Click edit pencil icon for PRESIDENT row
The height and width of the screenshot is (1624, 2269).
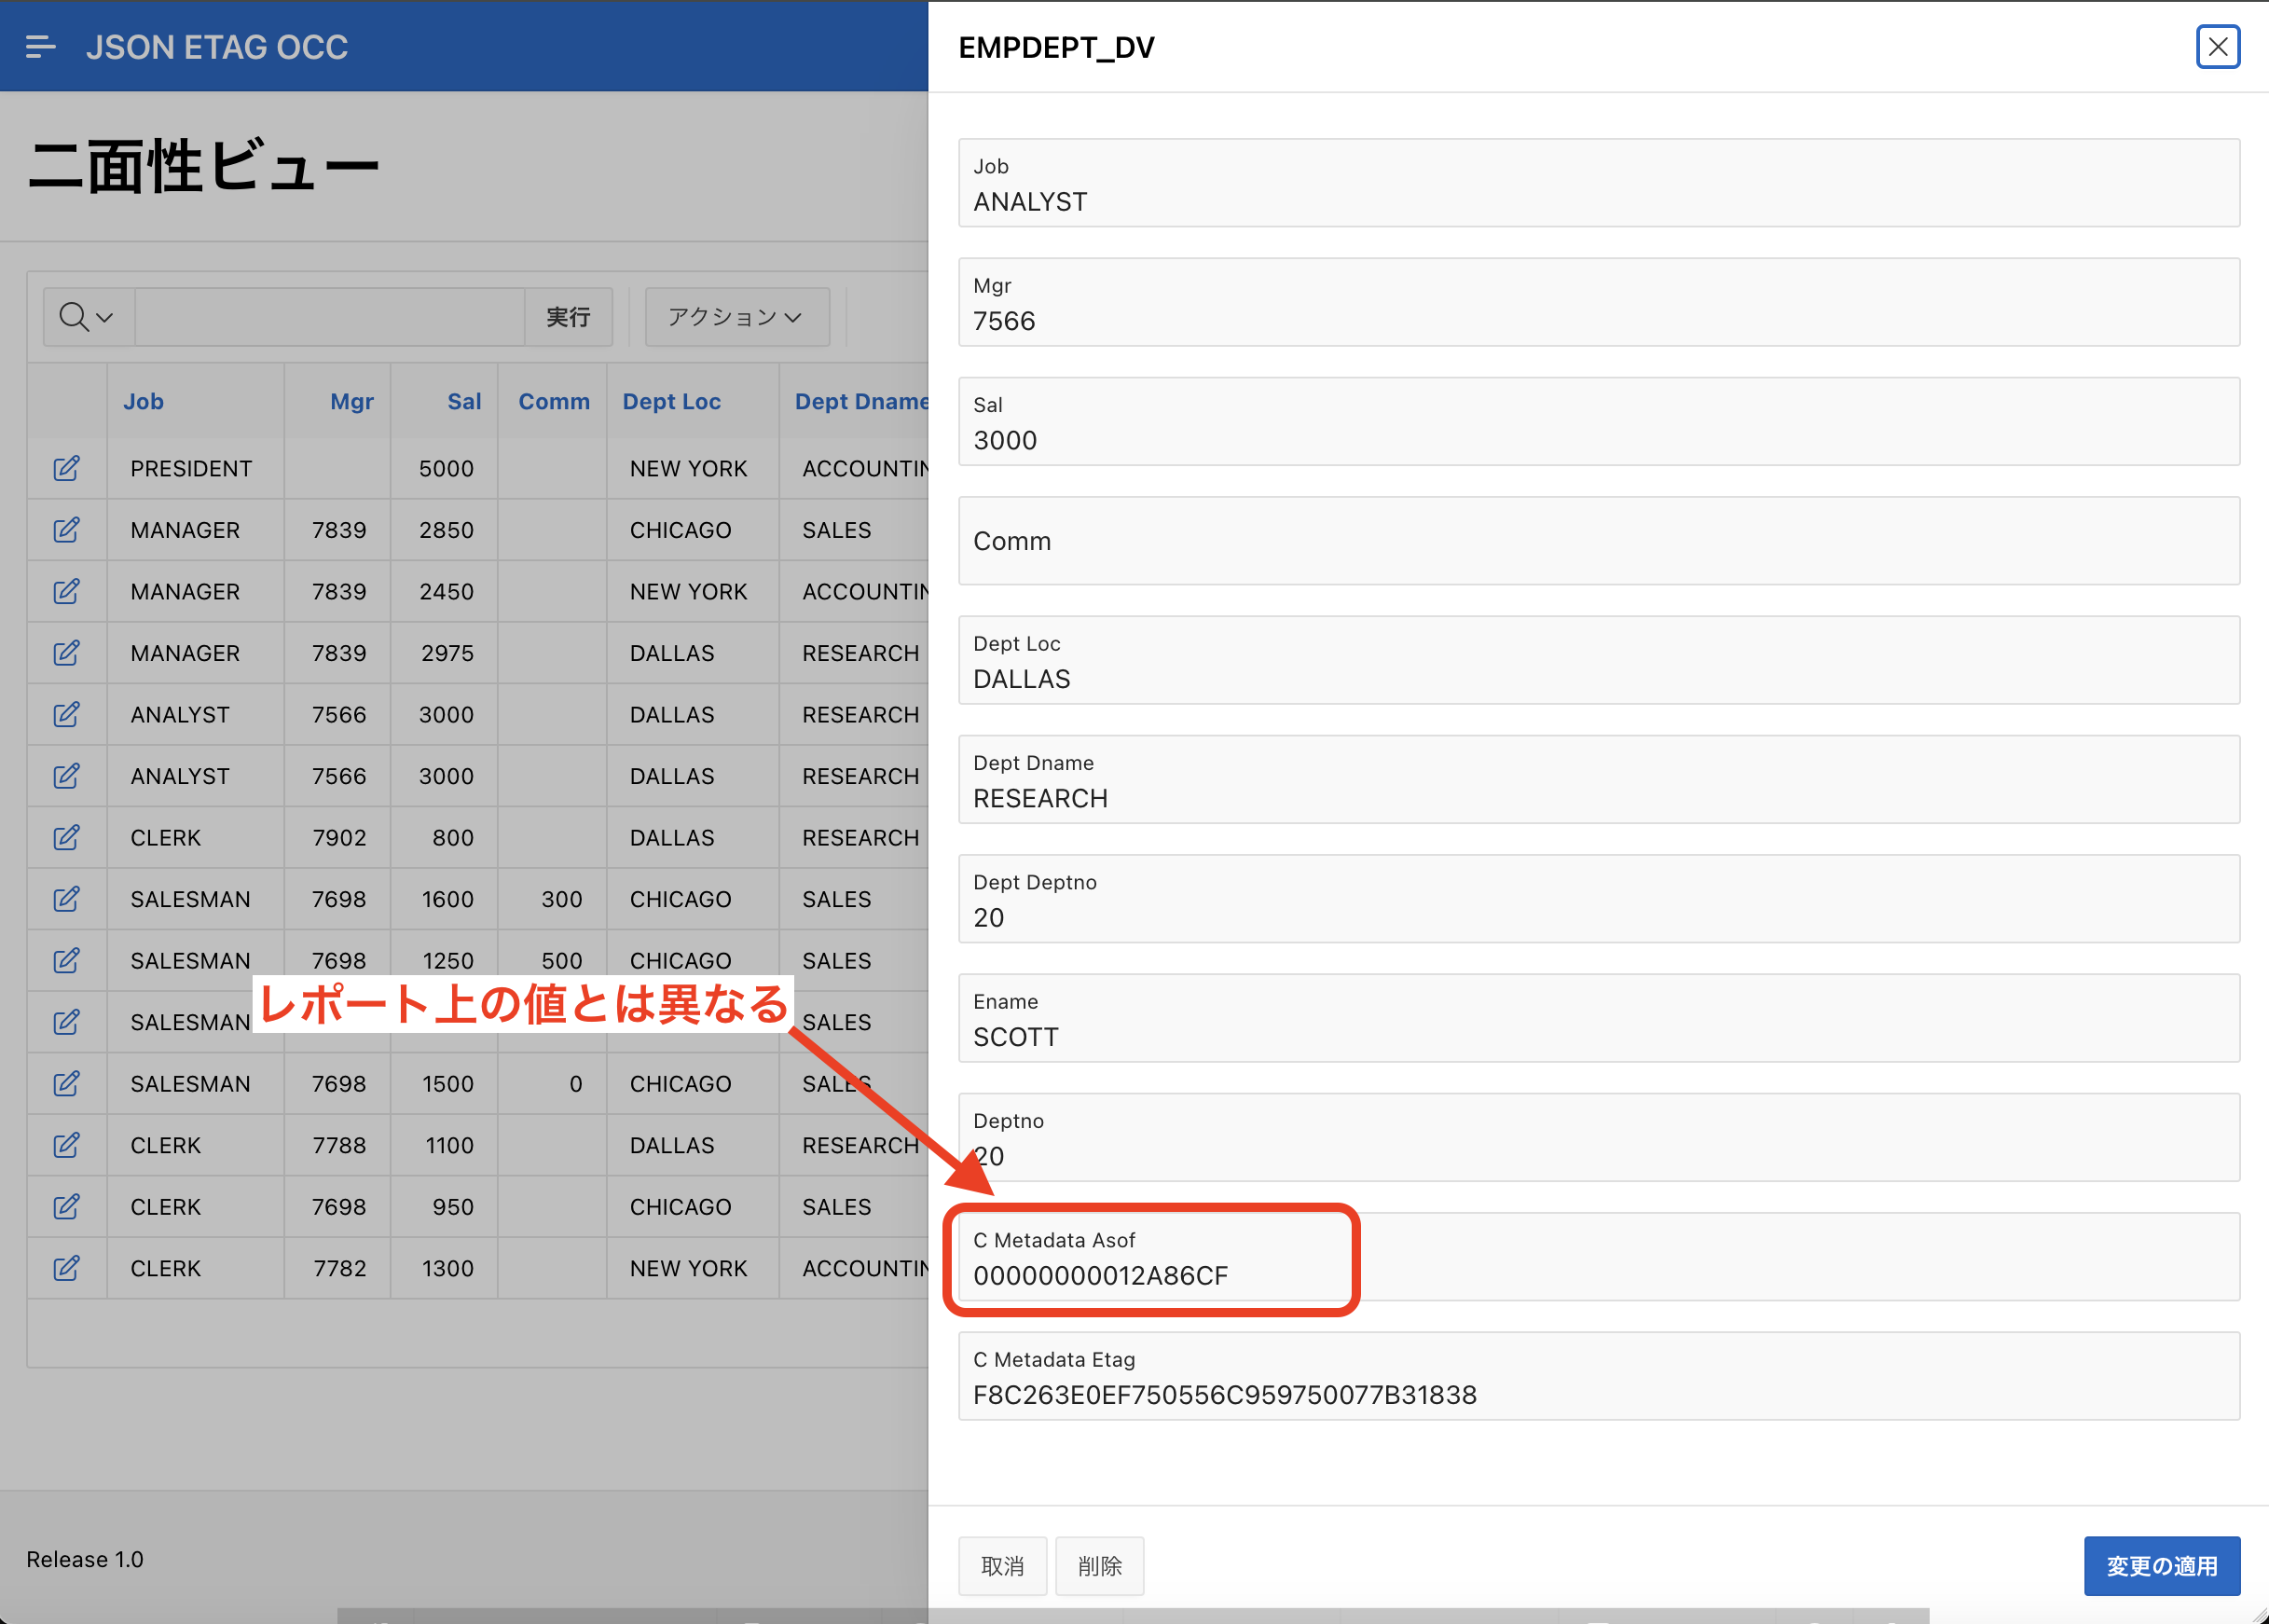pyautogui.click(x=66, y=469)
